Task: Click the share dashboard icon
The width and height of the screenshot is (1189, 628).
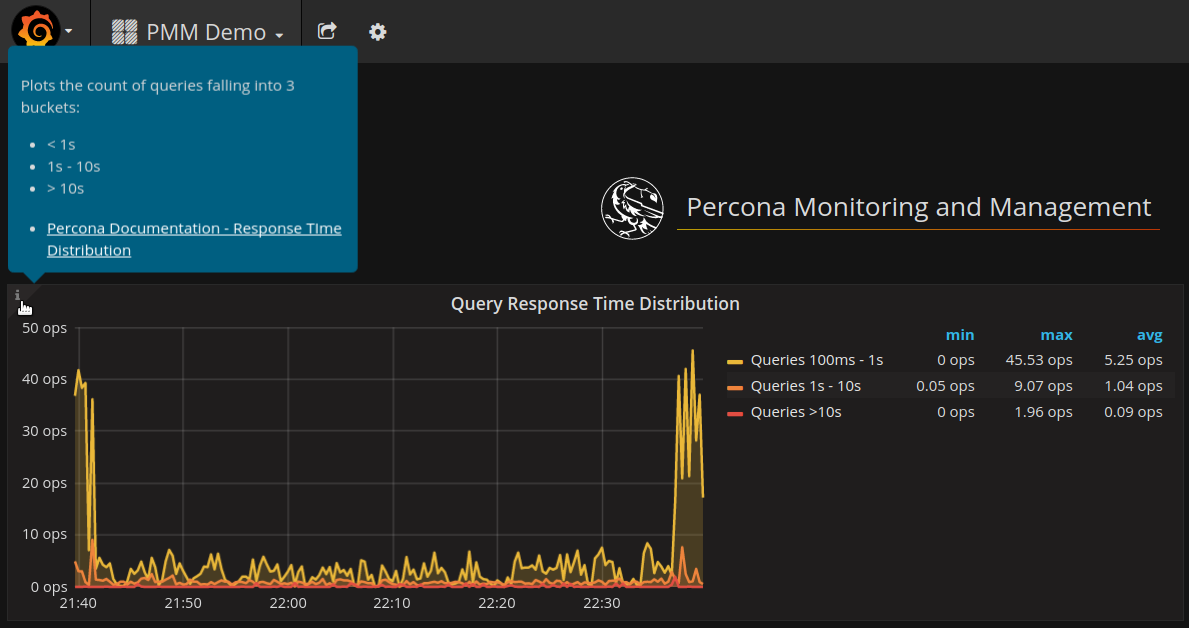Action: 327,31
